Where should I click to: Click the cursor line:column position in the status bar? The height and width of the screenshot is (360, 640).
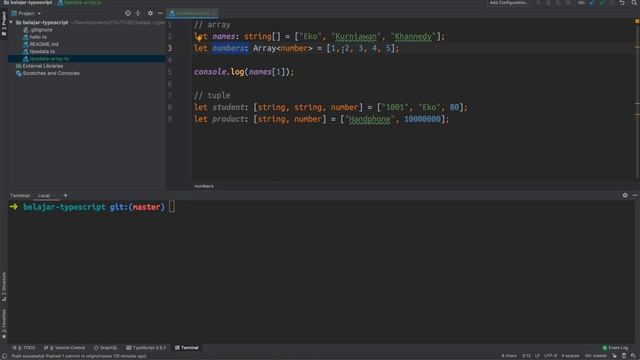click(x=526, y=356)
